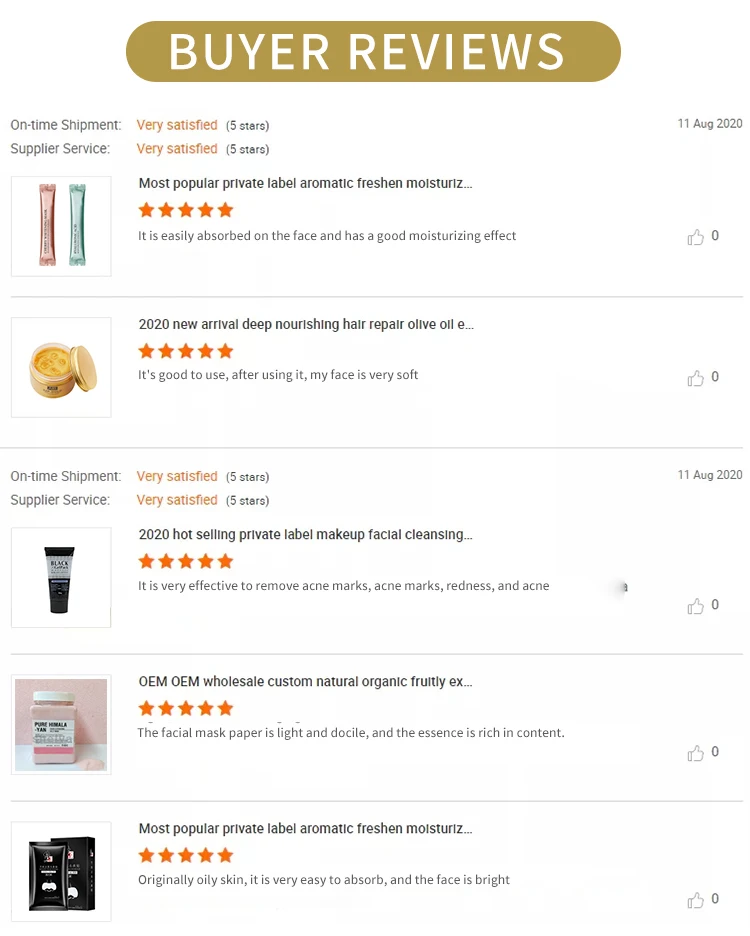
Task: Open '2020 new arrival deep nourishing hair repair' link
Action: pos(306,324)
